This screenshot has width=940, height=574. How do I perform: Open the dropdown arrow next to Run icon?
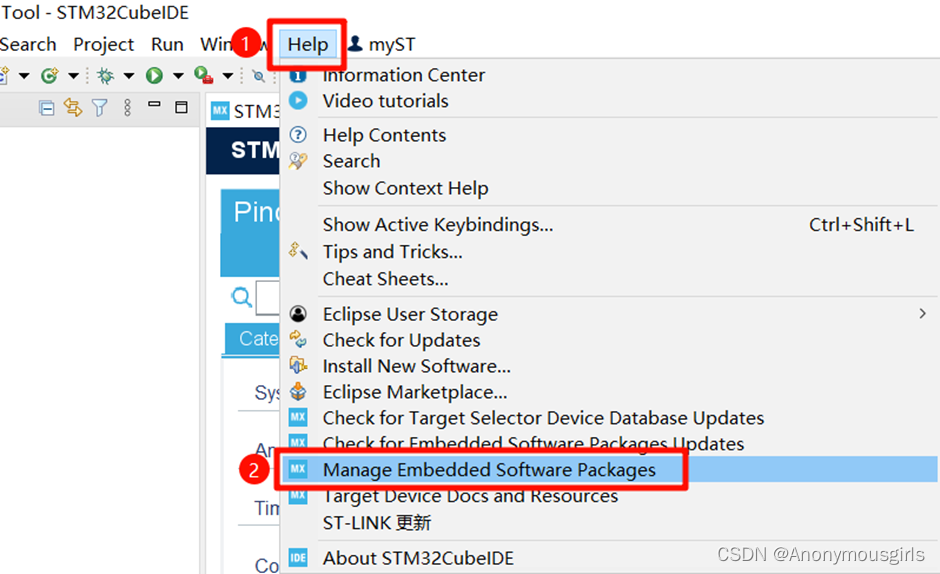coord(178,76)
